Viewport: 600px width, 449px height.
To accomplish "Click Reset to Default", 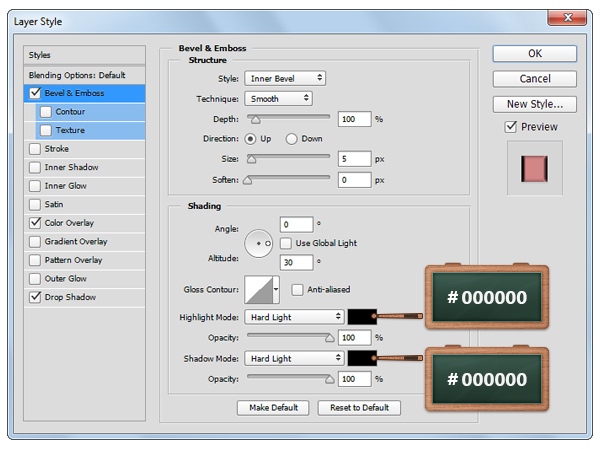I will pos(359,408).
